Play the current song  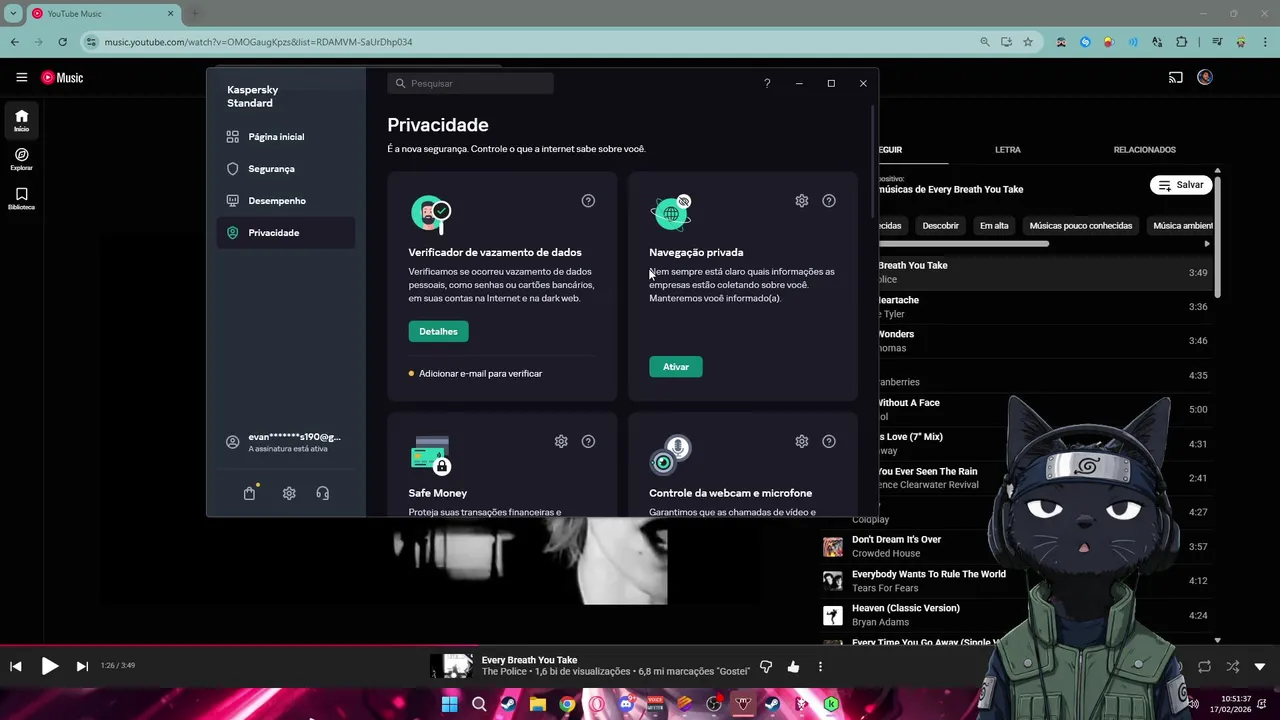tap(49, 666)
